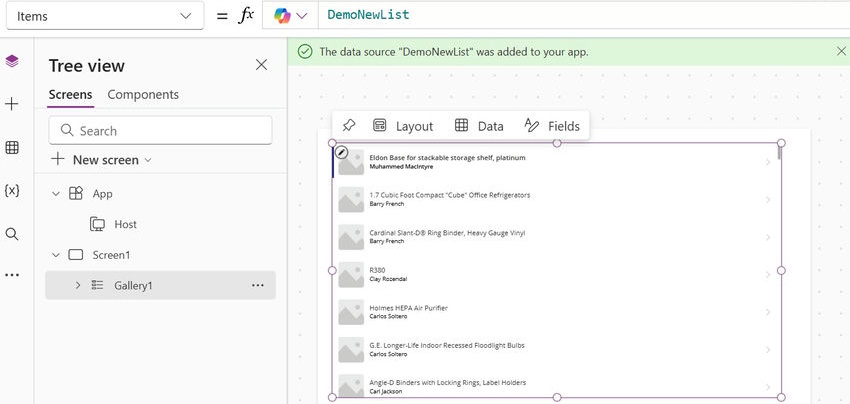The width and height of the screenshot is (850, 404).
Task: Click Cardinal Slant-D Ring Binder text
Action: pyautogui.click(x=447, y=233)
